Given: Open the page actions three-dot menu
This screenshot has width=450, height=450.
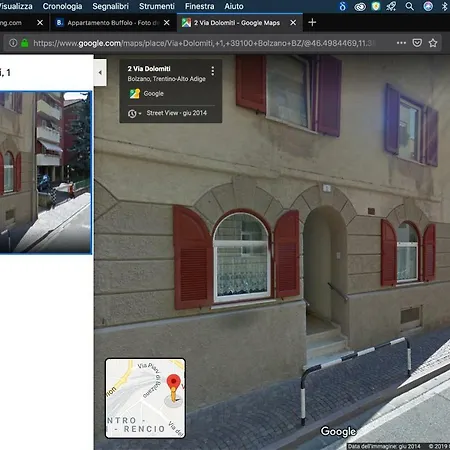Looking at the screenshot, I should (x=401, y=43).
